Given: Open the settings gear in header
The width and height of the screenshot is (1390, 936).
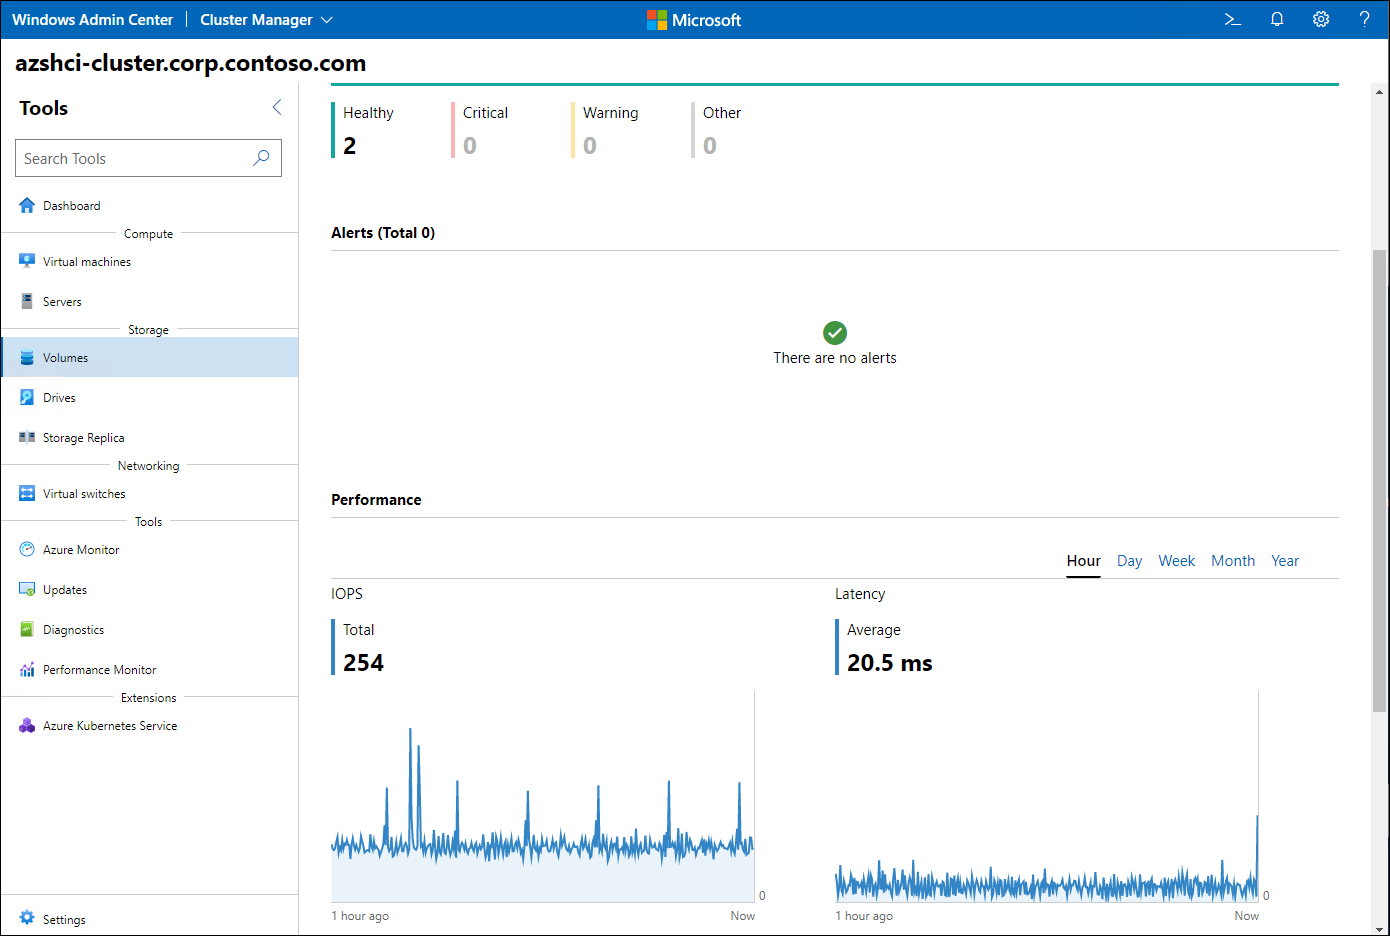Looking at the screenshot, I should (1321, 19).
